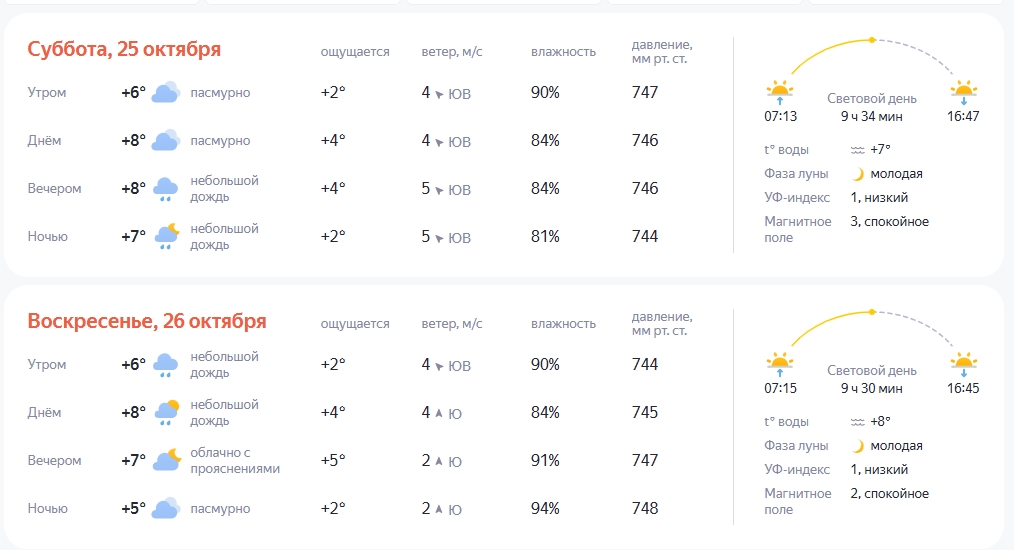The height and width of the screenshot is (550, 1014).
Task: Click Sunday night wind direction arrow
Action: 439,509
